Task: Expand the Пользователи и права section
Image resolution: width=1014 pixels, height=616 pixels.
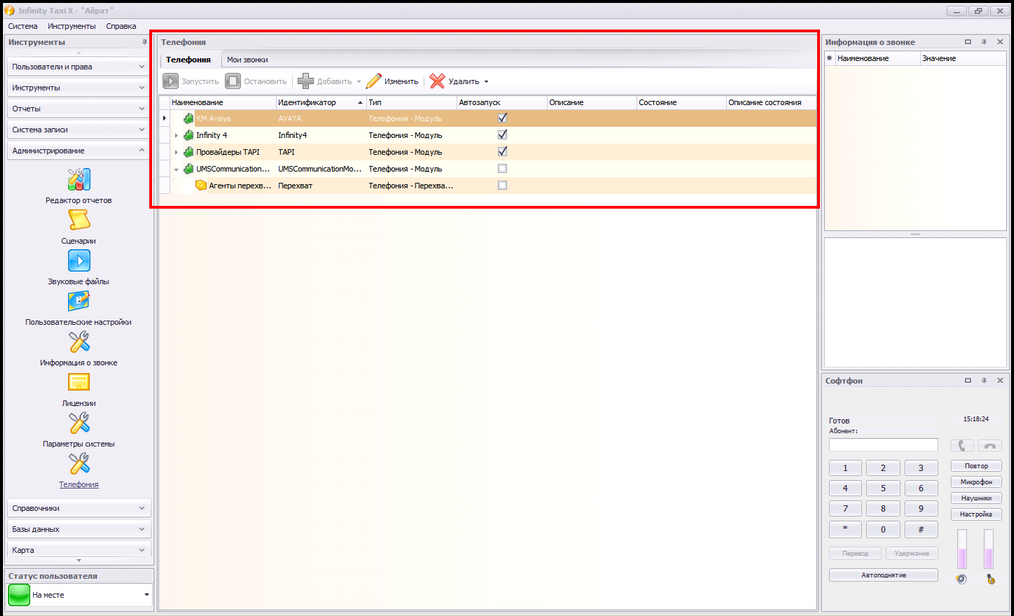Action: click(79, 67)
